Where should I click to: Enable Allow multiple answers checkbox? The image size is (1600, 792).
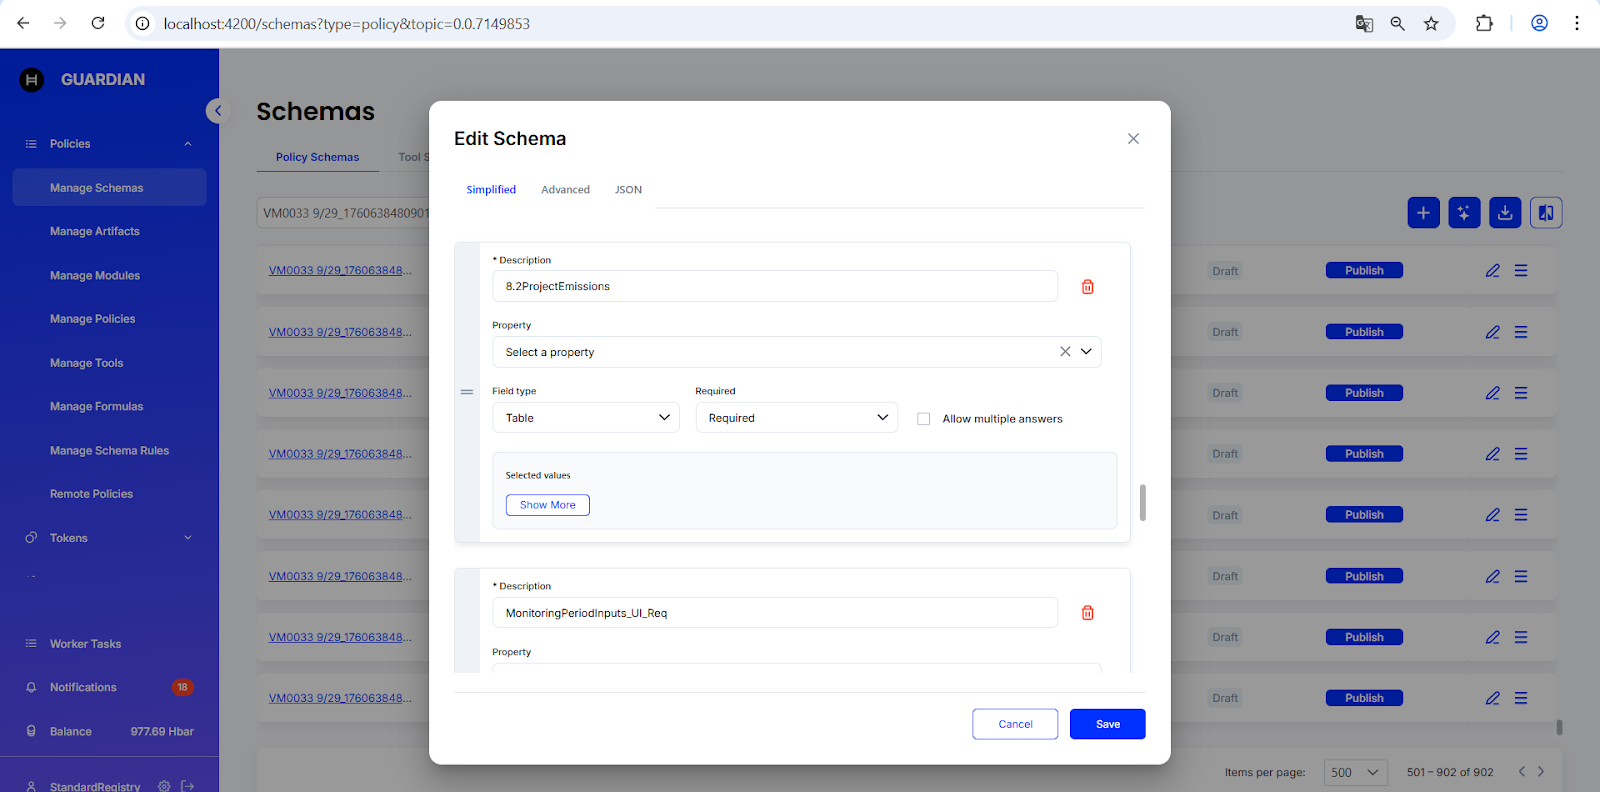pyautogui.click(x=924, y=419)
